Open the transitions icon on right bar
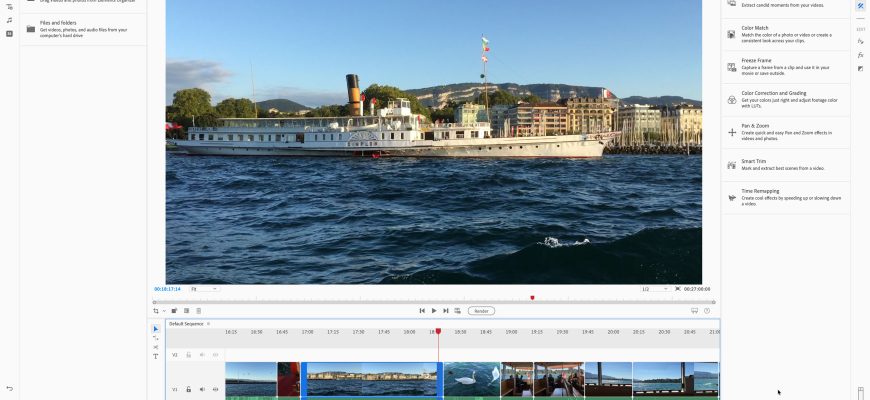Viewport: 870px width, 400px height. (x=861, y=68)
